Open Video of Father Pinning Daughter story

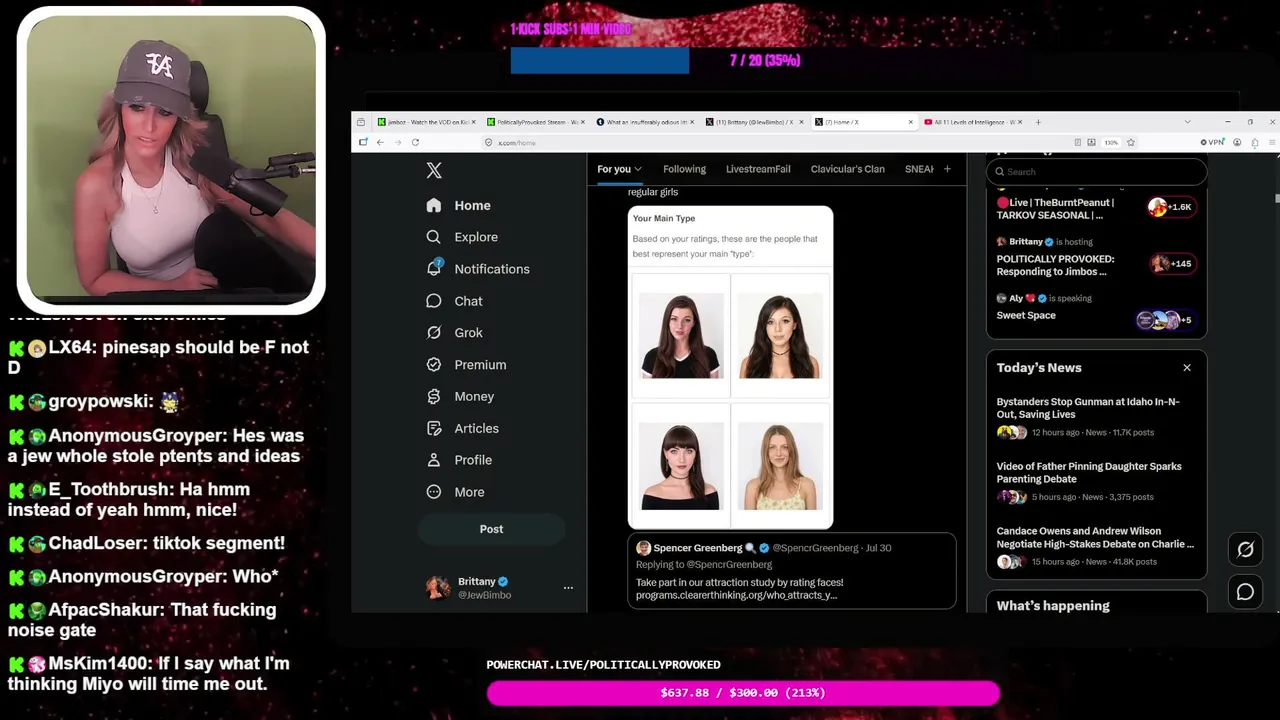[1096, 482]
